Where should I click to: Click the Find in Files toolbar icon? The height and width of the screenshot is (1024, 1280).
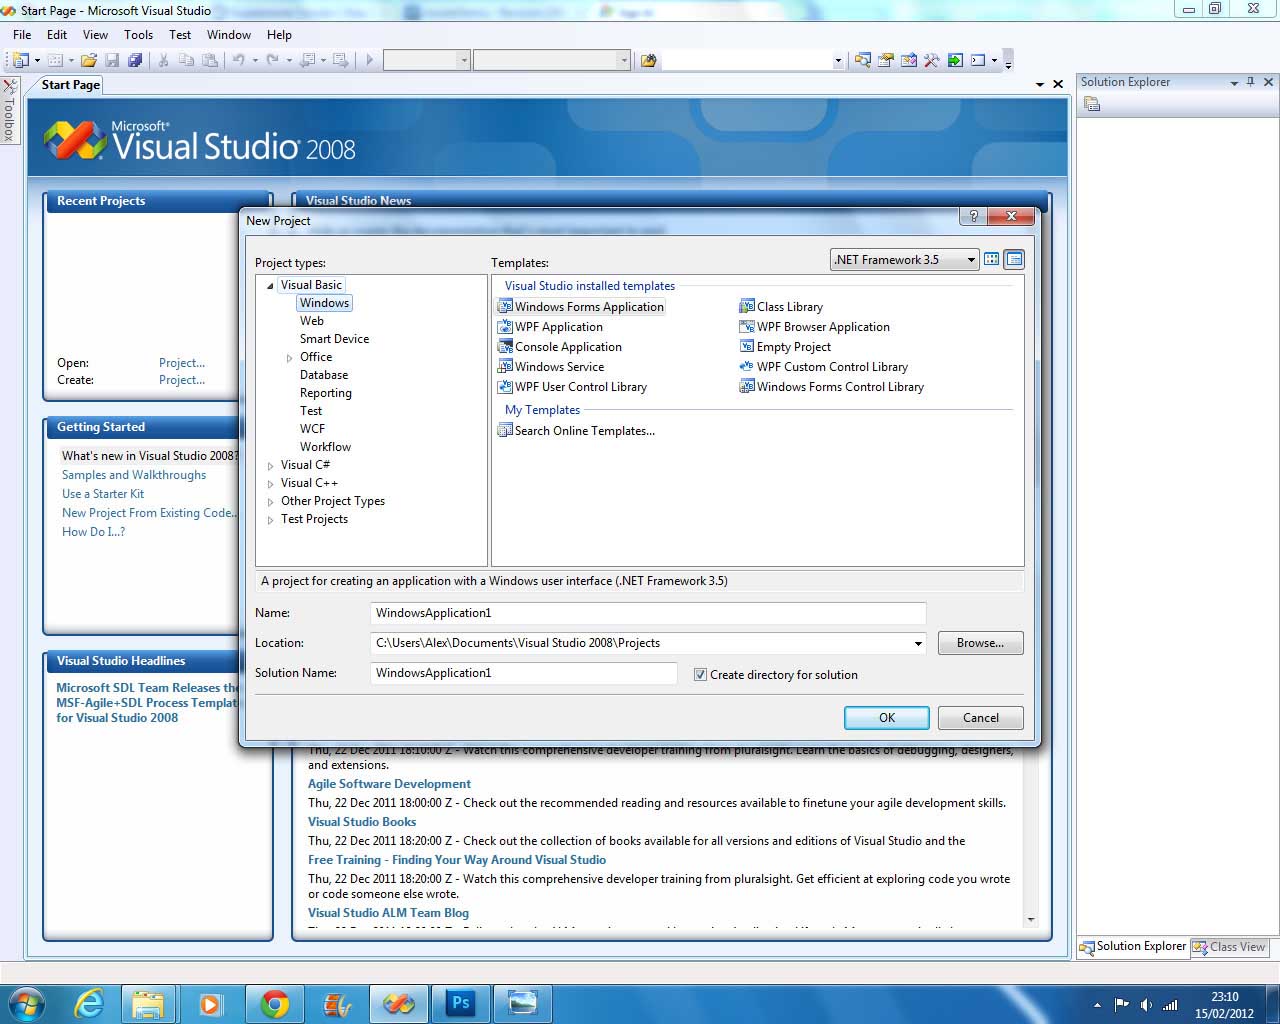click(x=648, y=60)
